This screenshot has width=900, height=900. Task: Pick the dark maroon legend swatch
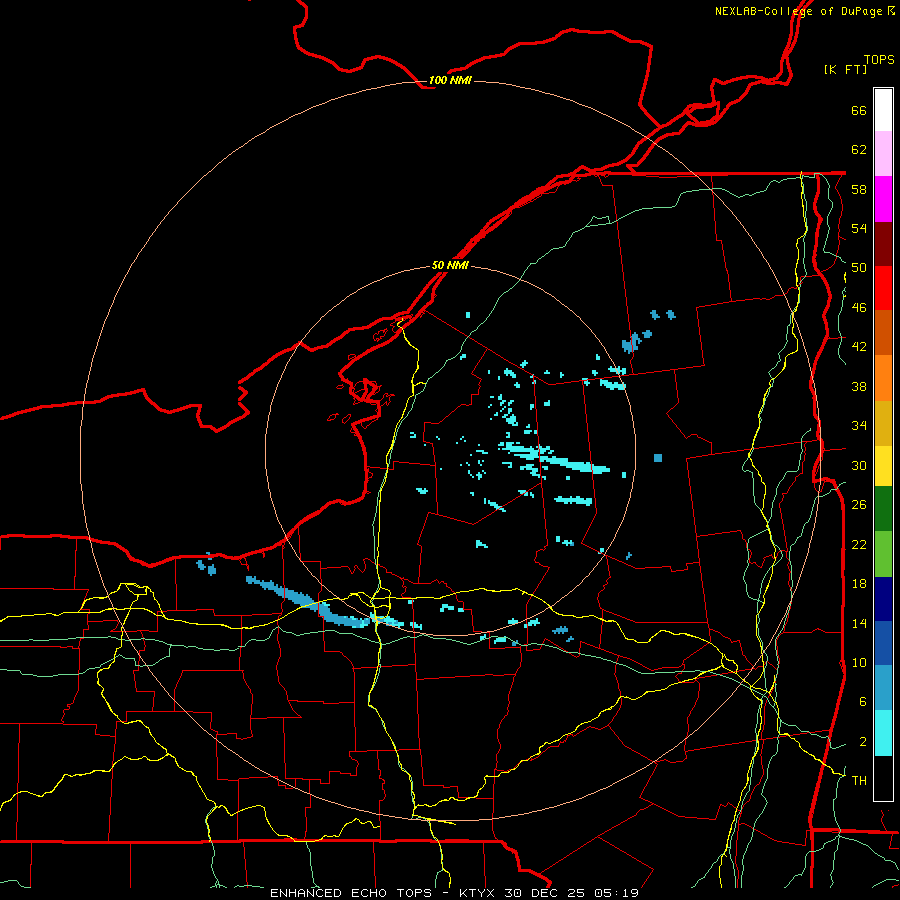coord(883,243)
